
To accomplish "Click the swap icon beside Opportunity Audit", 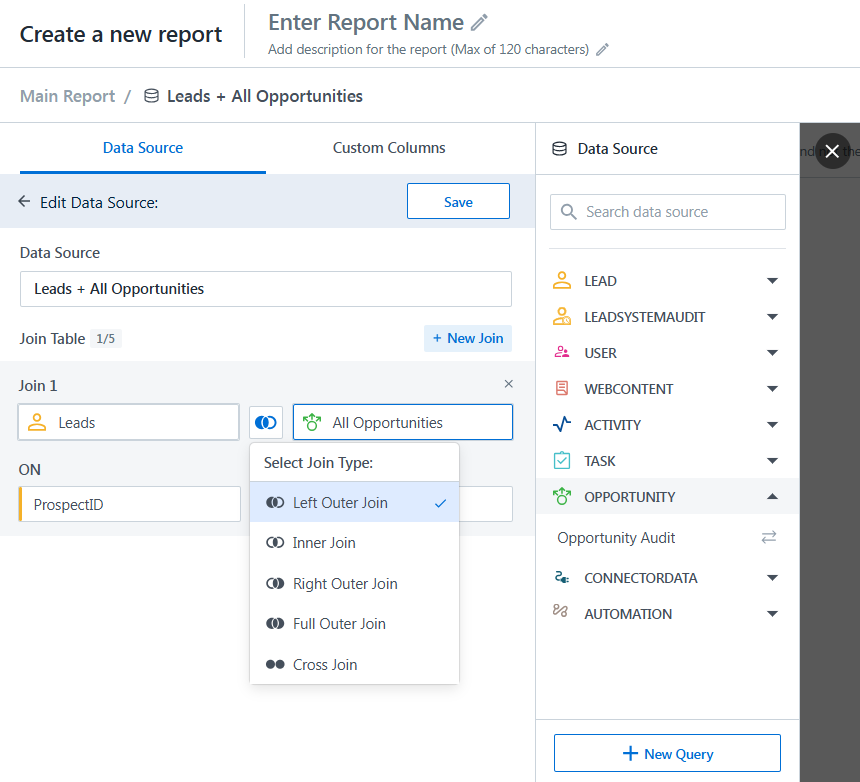I will 768,538.
